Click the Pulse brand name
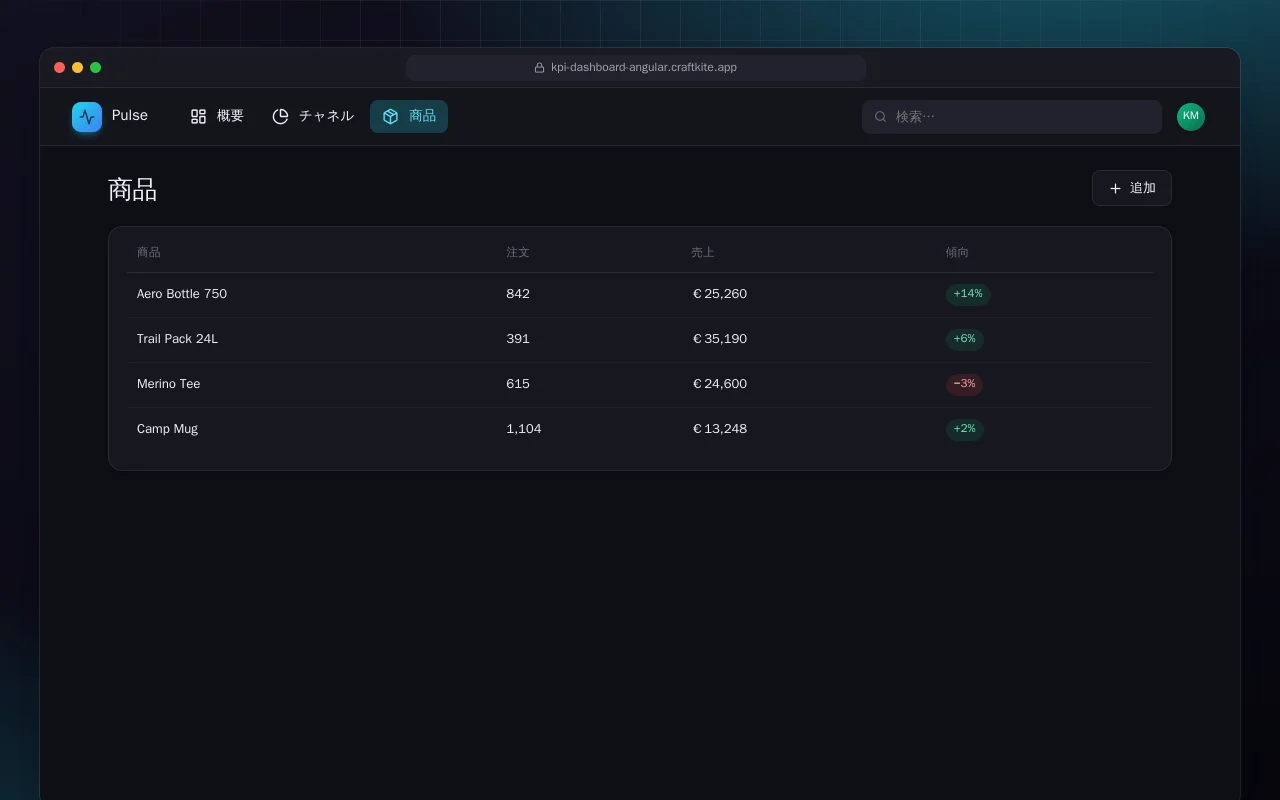The height and width of the screenshot is (800, 1280). tap(130, 116)
